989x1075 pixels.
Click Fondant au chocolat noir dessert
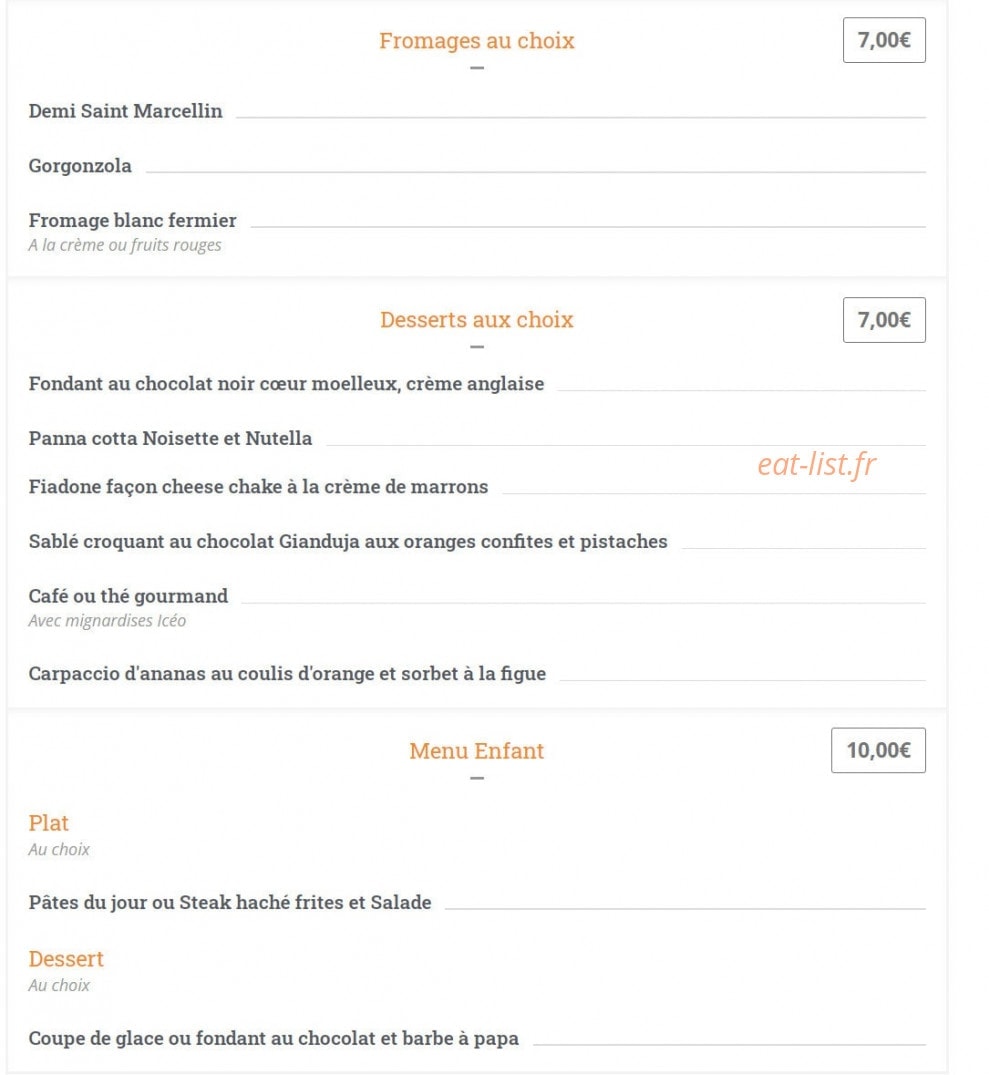coord(286,384)
